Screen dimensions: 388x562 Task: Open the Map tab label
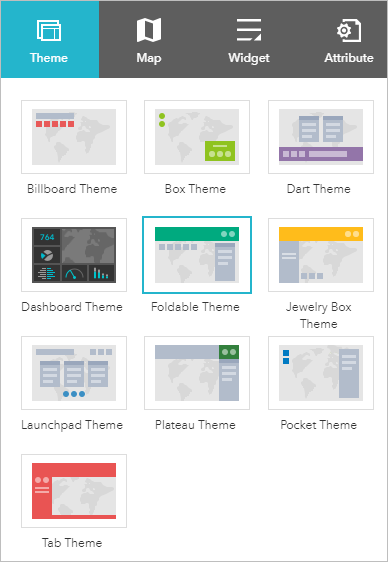(x=149, y=58)
